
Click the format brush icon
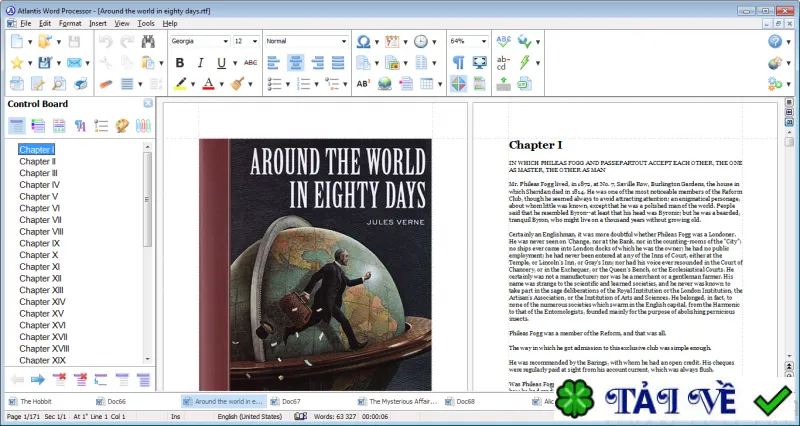pos(237,84)
